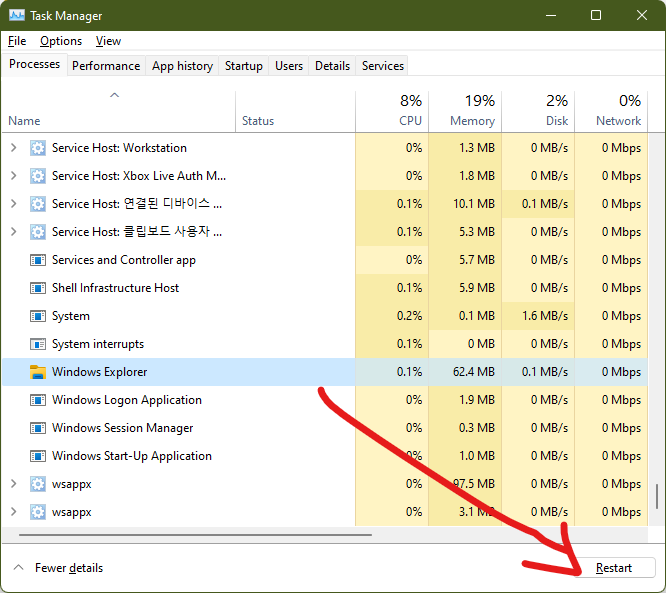666x593 pixels.
Task: Switch to the Performance tab
Action: click(106, 66)
